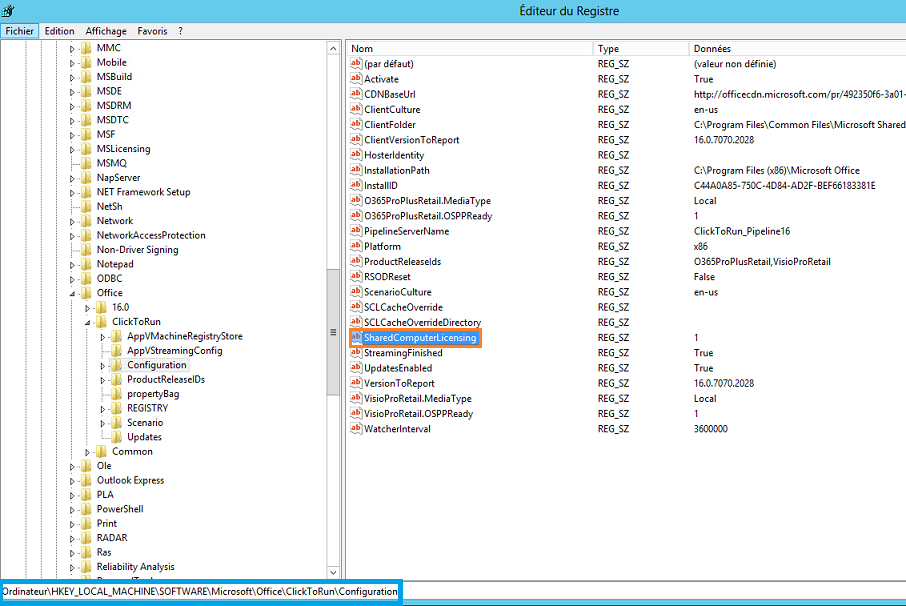Click the UpdatesEnabled value icon
The image size is (906, 606).
point(356,368)
